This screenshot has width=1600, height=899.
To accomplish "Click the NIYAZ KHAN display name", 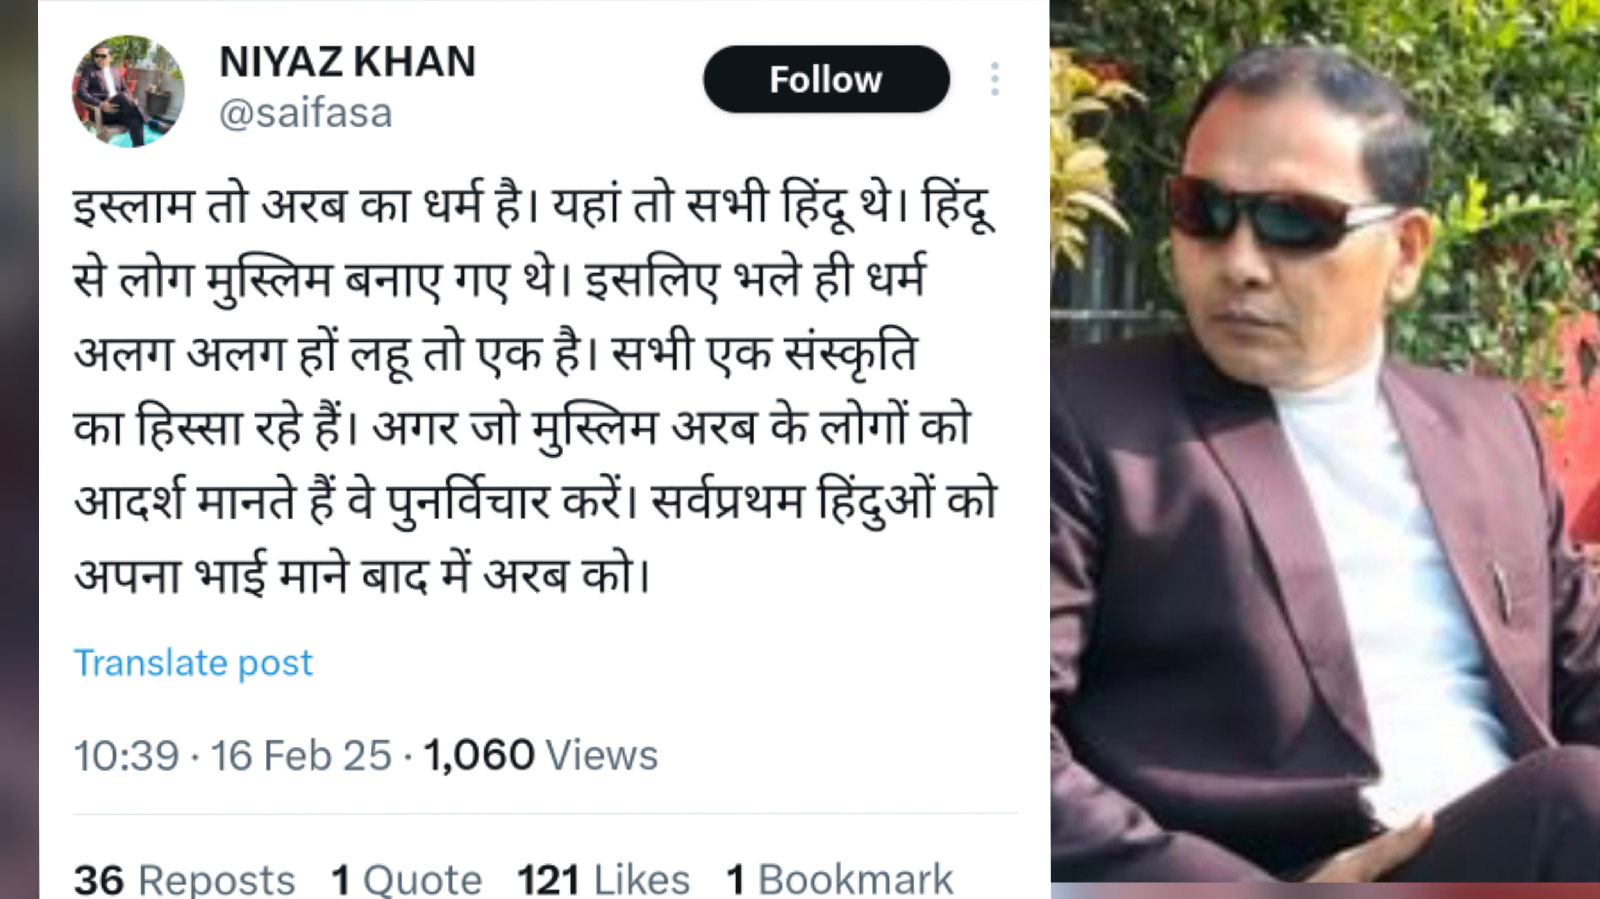I will (x=347, y=62).
